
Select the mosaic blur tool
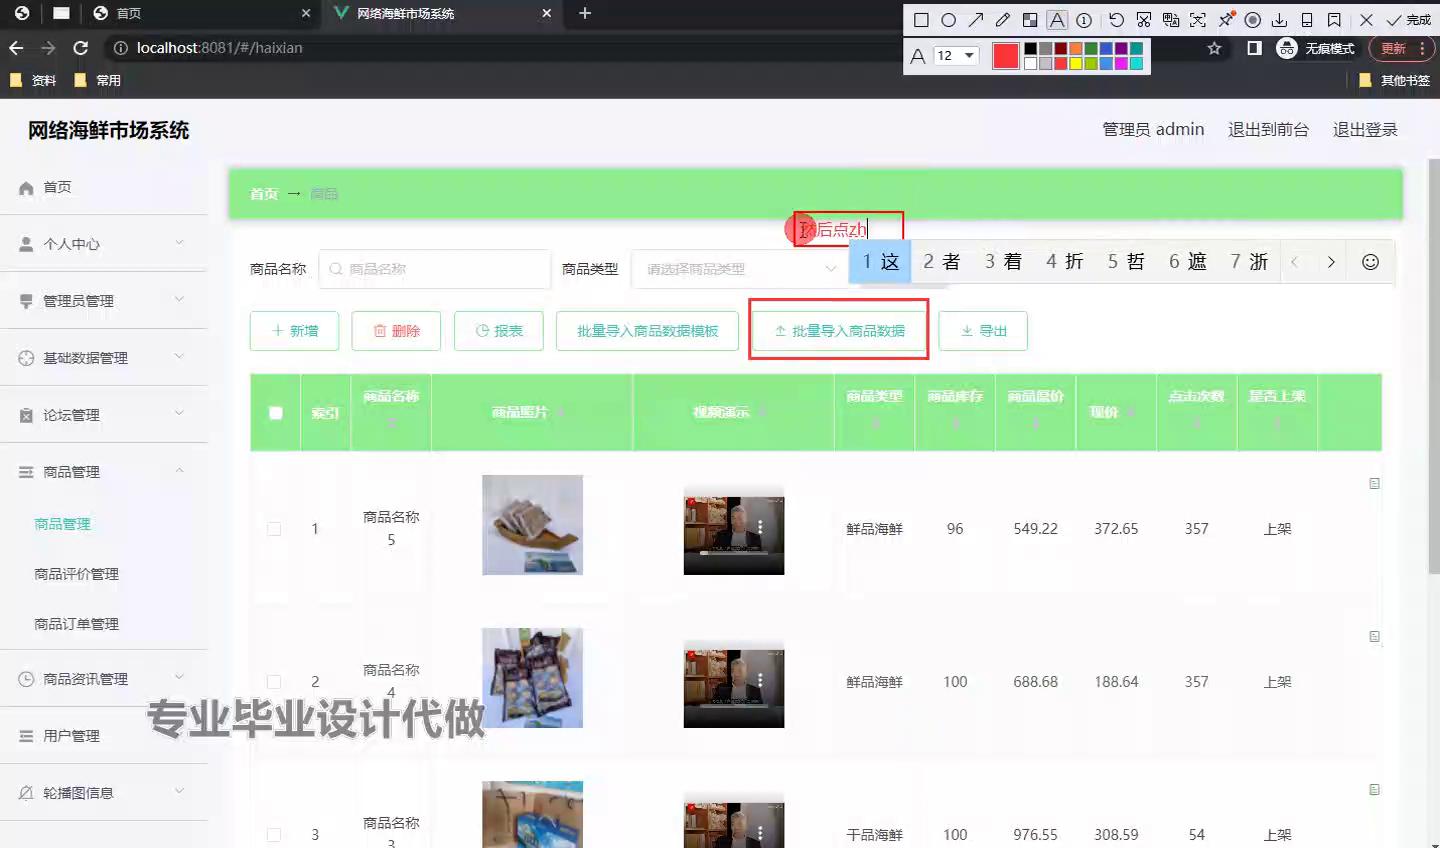pyautogui.click(x=1029, y=20)
